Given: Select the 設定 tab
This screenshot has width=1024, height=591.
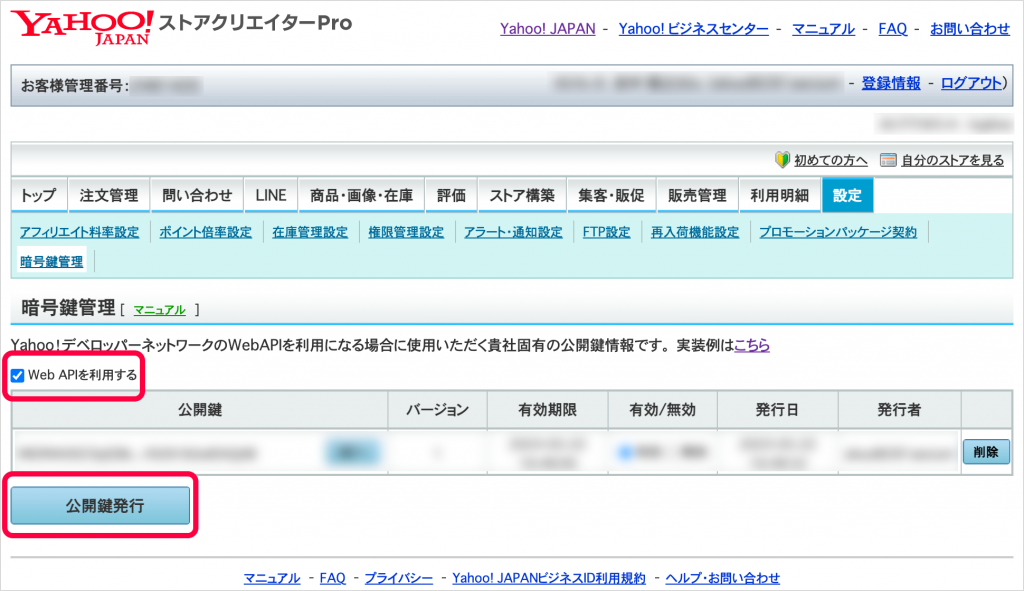Looking at the screenshot, I should tap(847, 196).
